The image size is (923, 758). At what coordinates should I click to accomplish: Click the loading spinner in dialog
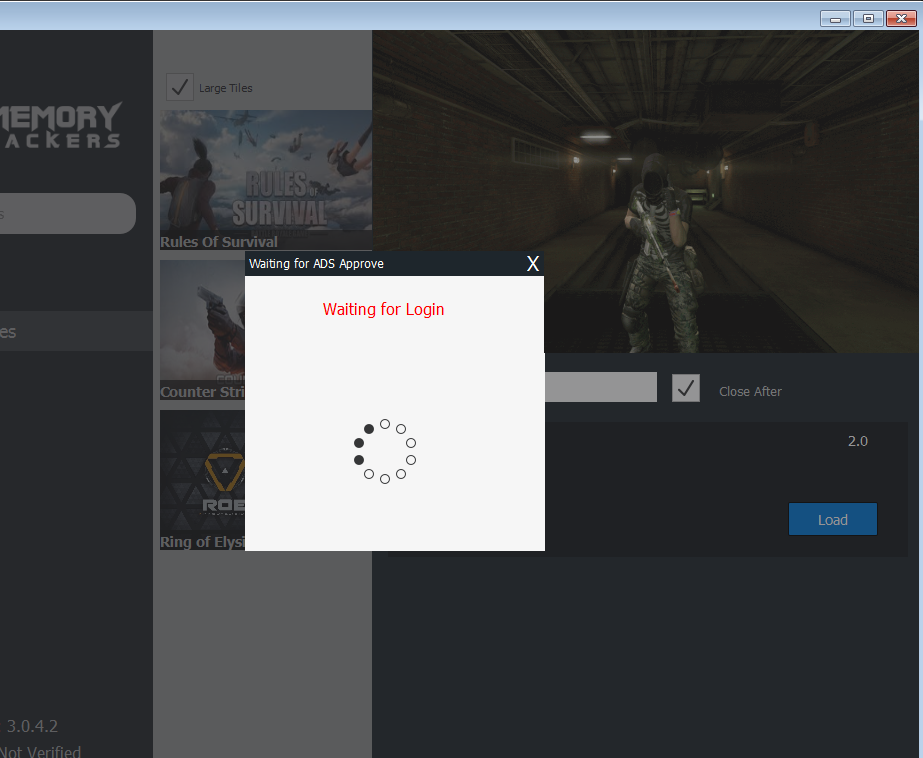click(x=385, y=451)
